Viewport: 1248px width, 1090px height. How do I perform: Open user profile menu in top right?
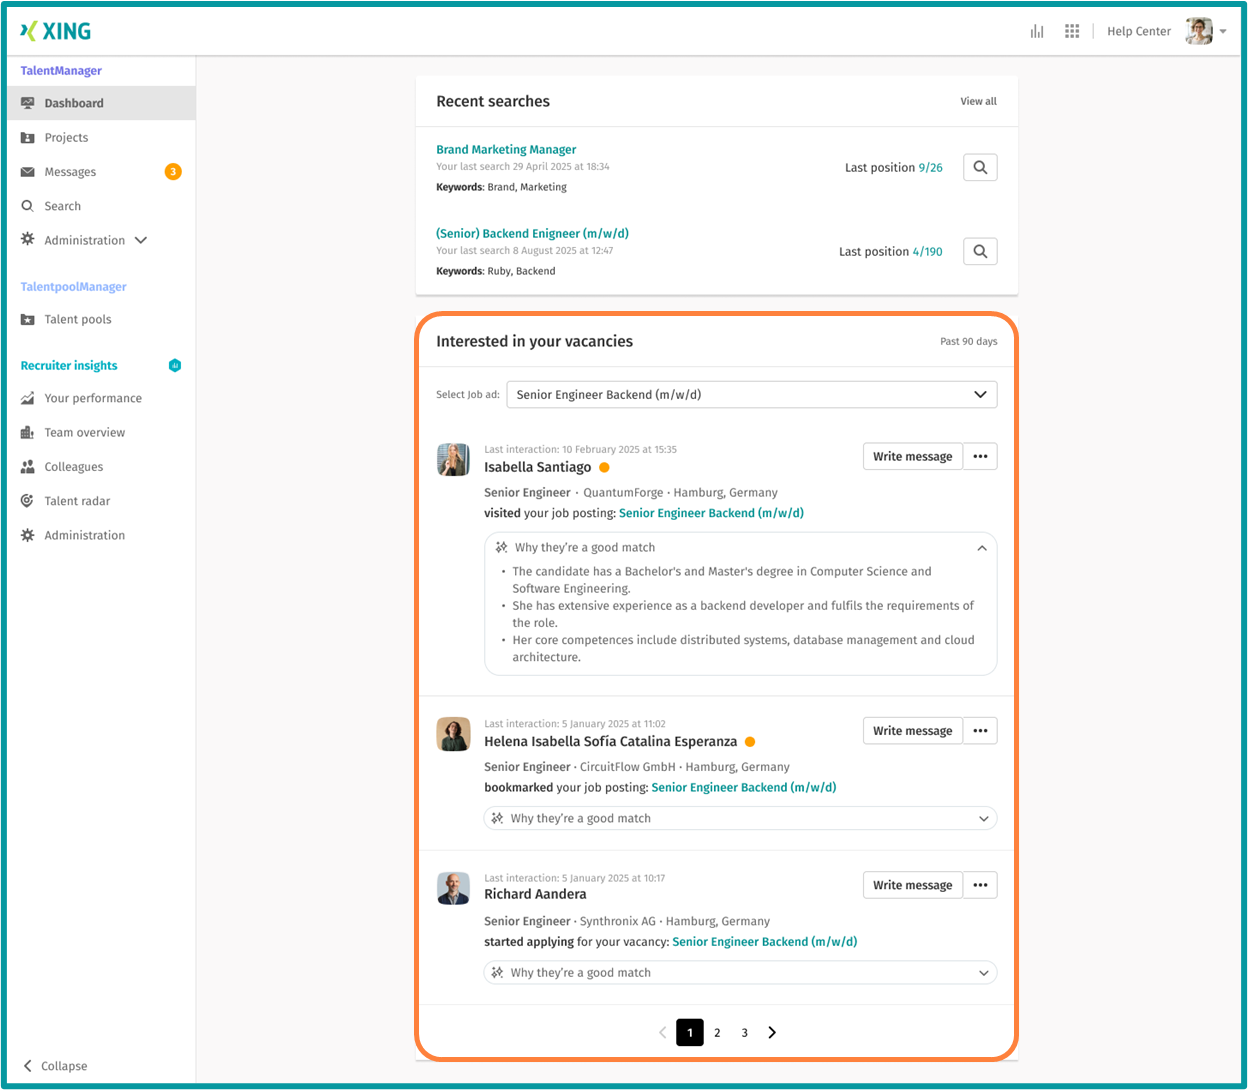pos(1205,31)
